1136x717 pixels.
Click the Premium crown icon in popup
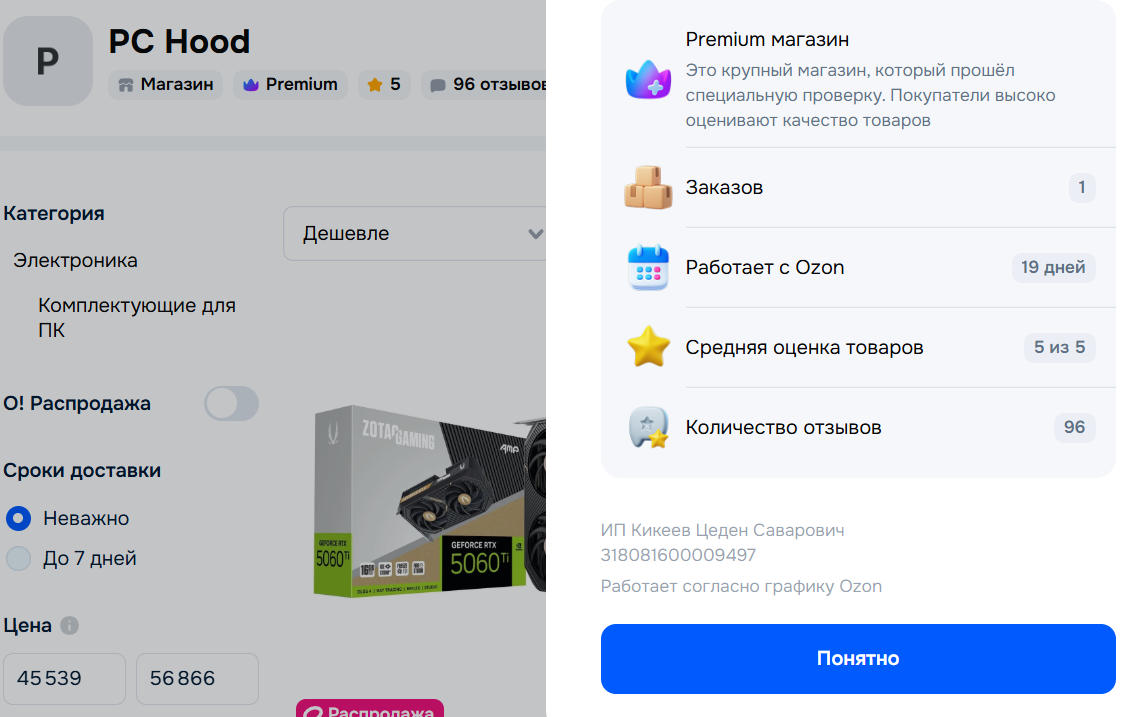[648, 80]
